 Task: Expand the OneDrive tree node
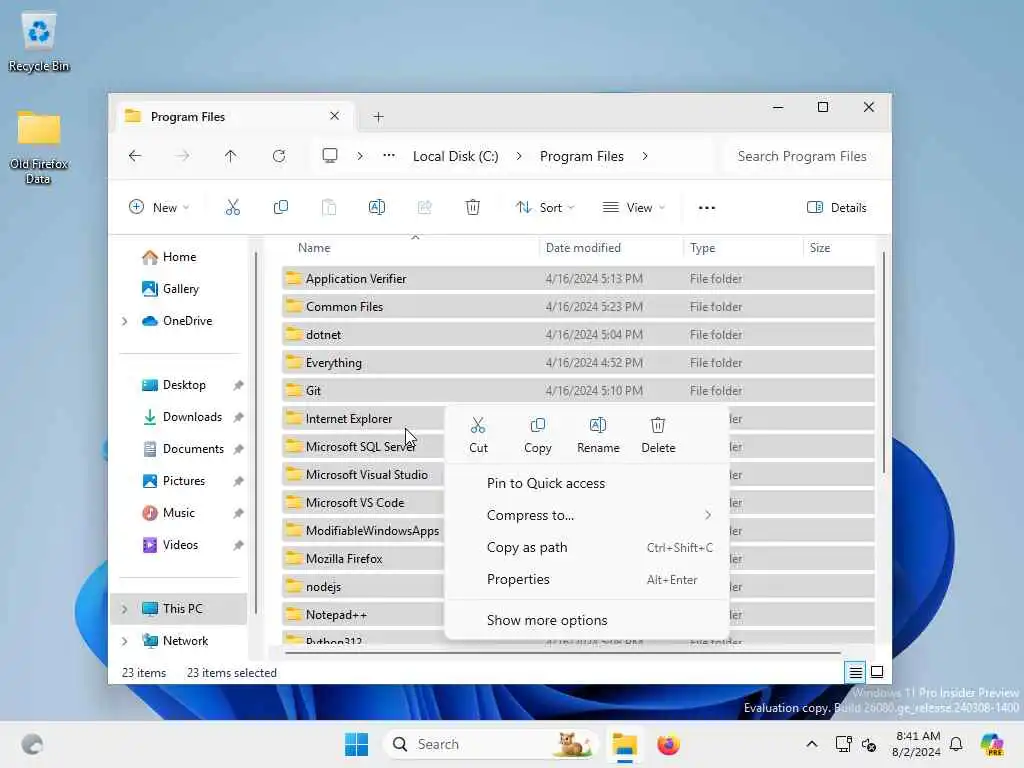pos(124,321)
